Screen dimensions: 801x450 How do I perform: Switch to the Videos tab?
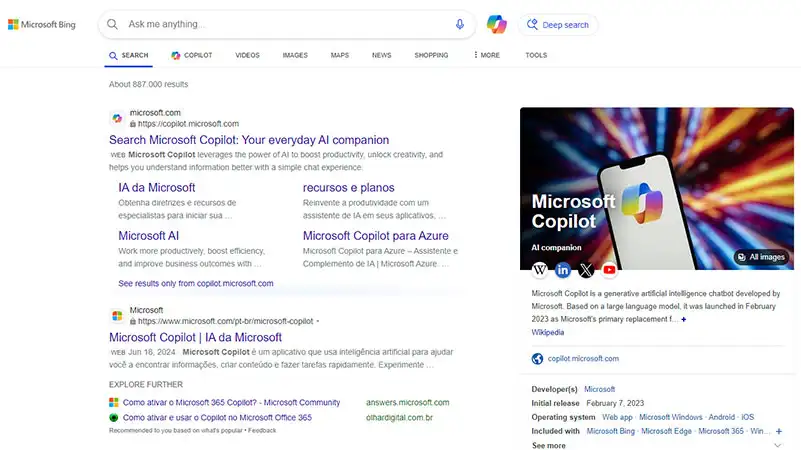(247, 55)
